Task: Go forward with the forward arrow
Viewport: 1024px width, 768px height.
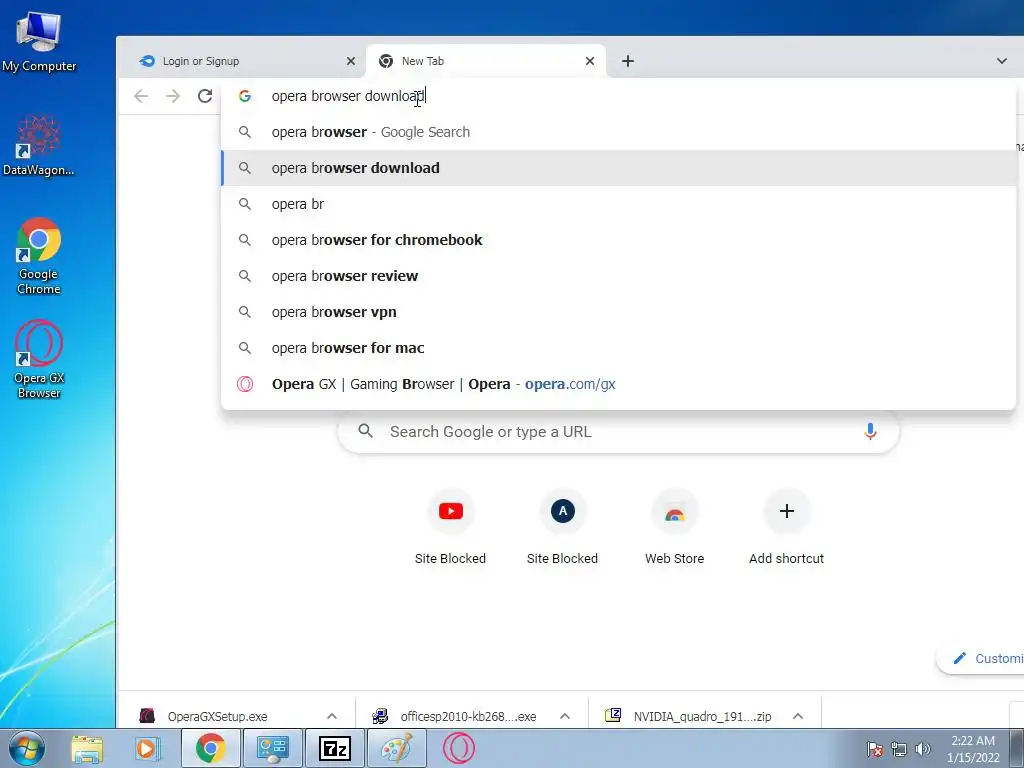Action: pos(172,96)
